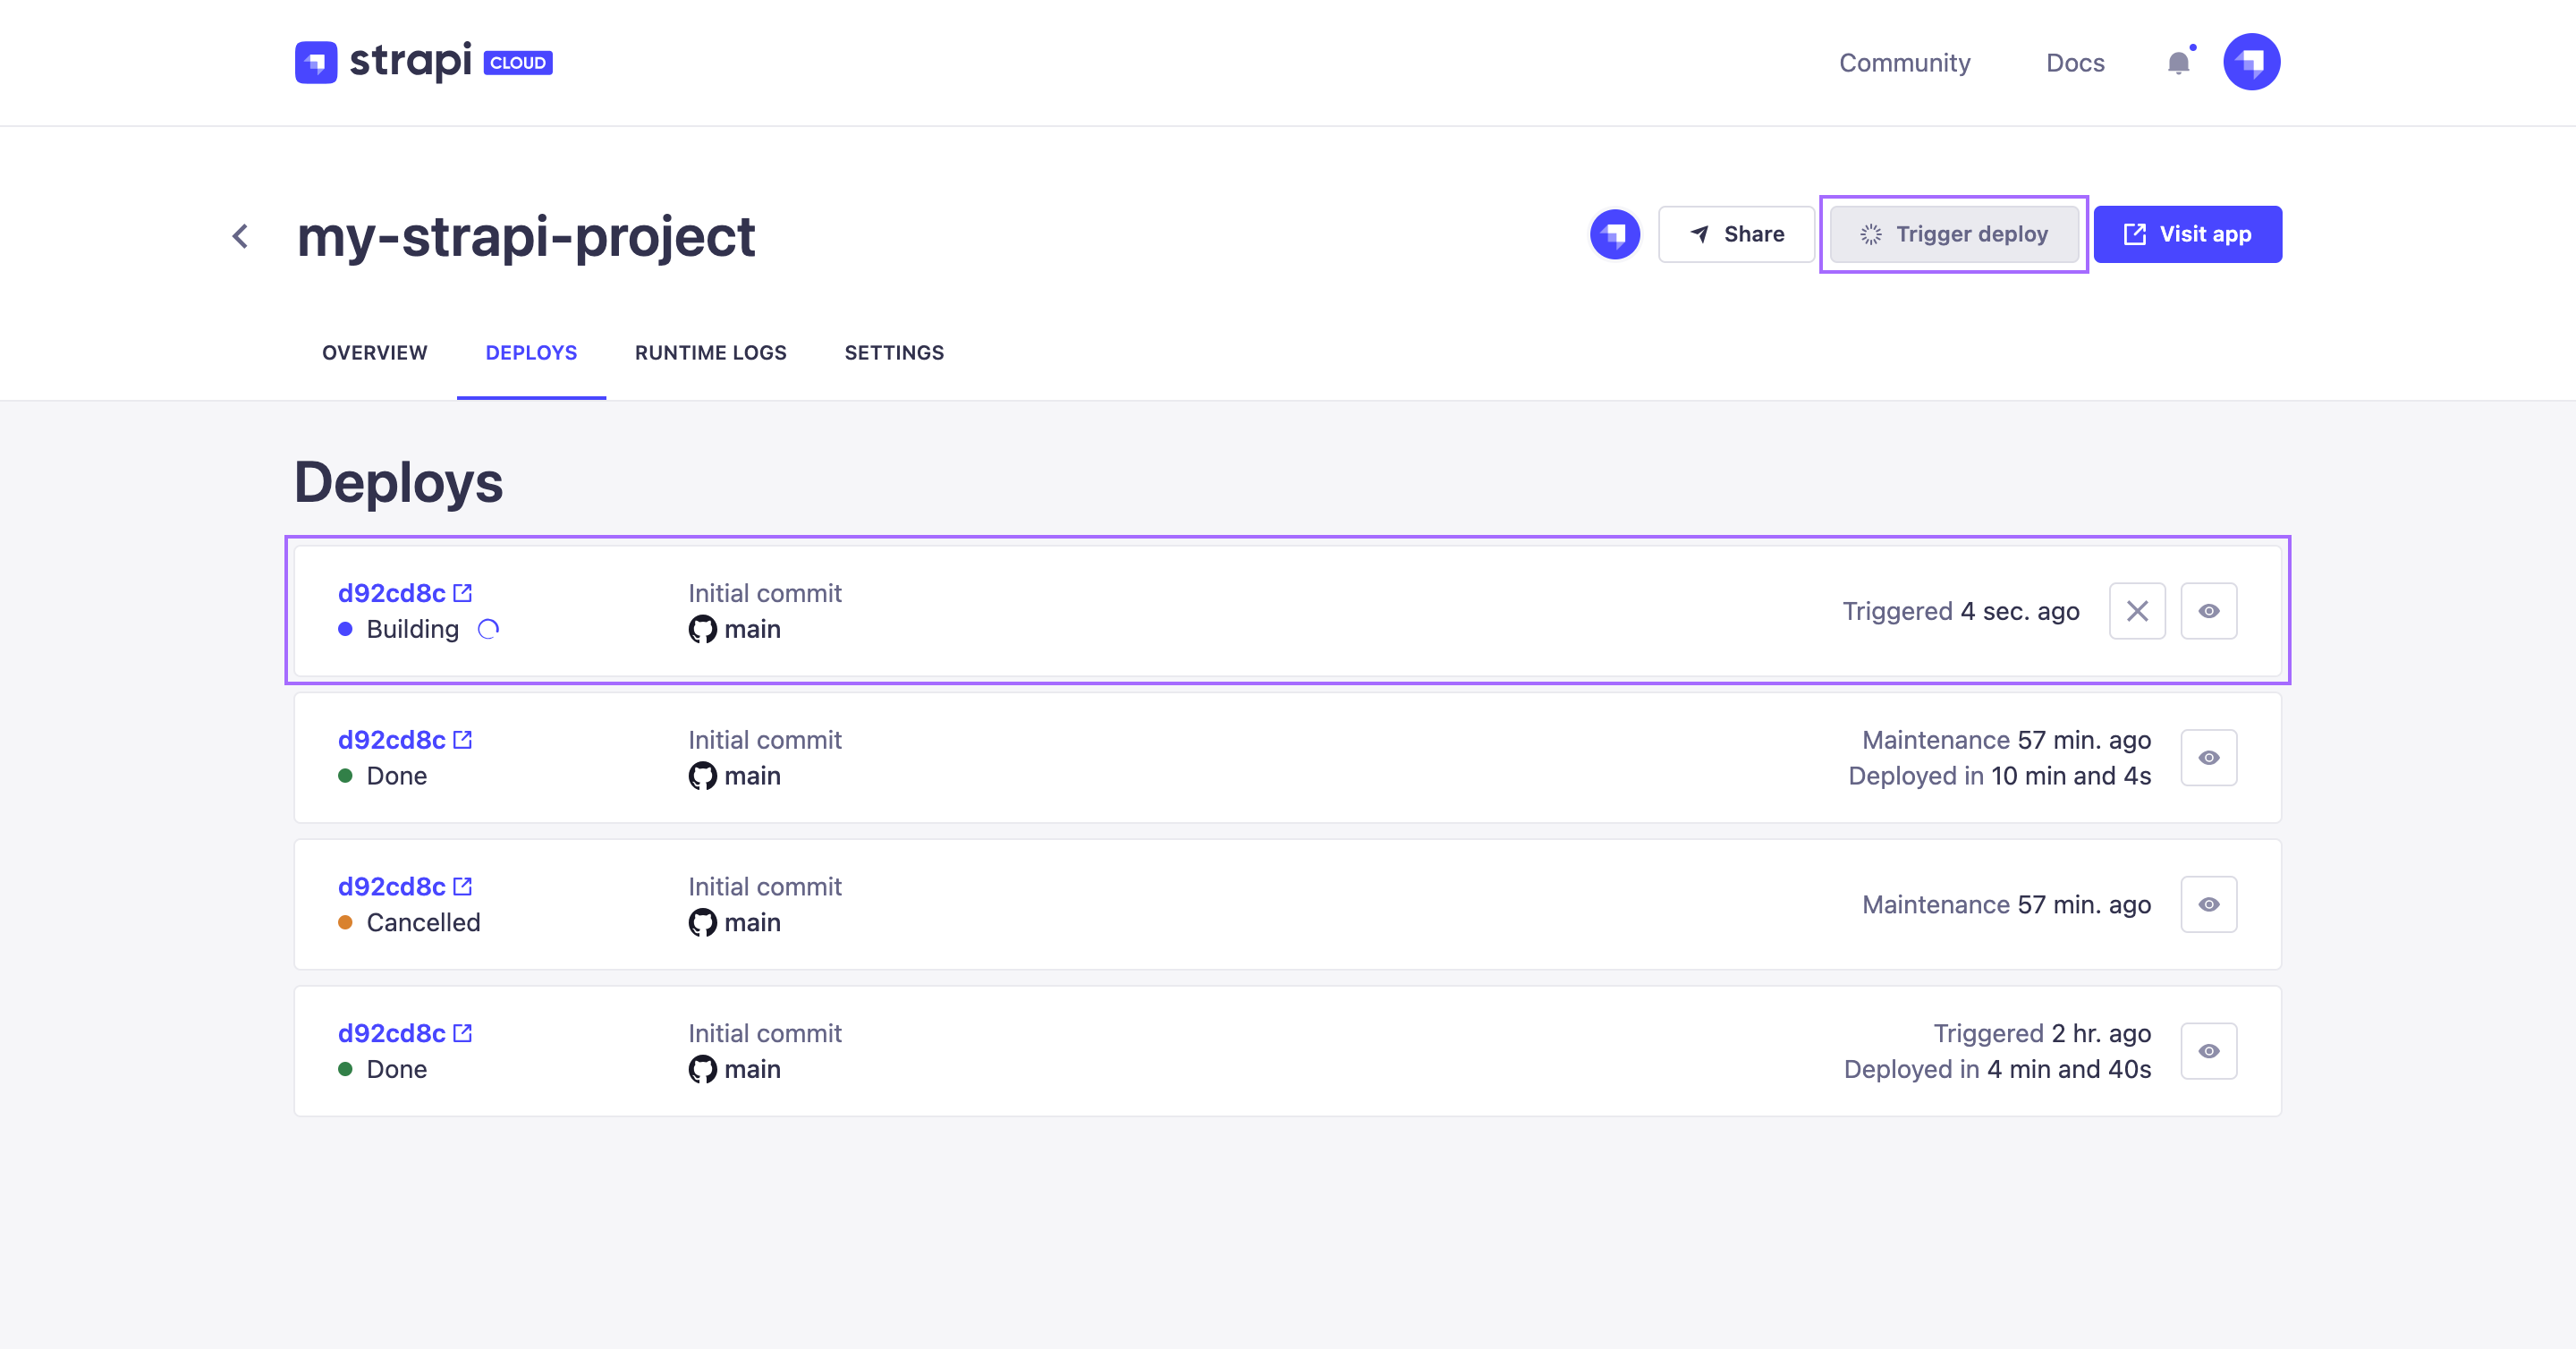View the 10 min 4s deploy via eye icon
Screen dimensions: 2576x1349
coord(2208,758)
